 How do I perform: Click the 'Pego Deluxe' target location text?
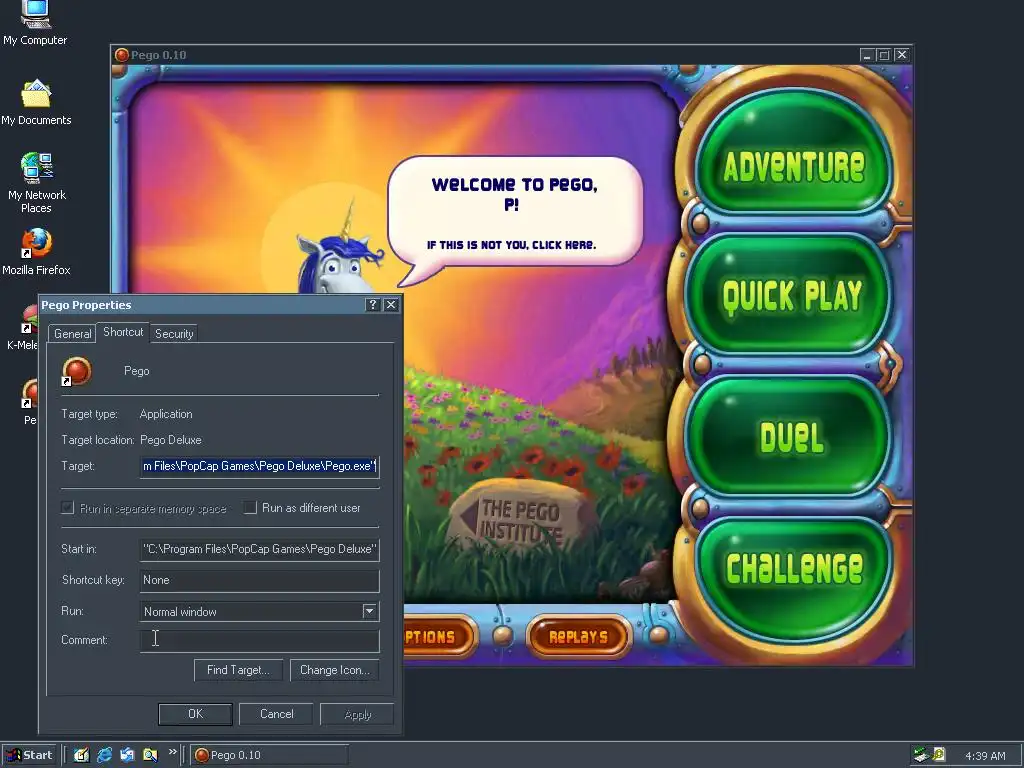170,440
